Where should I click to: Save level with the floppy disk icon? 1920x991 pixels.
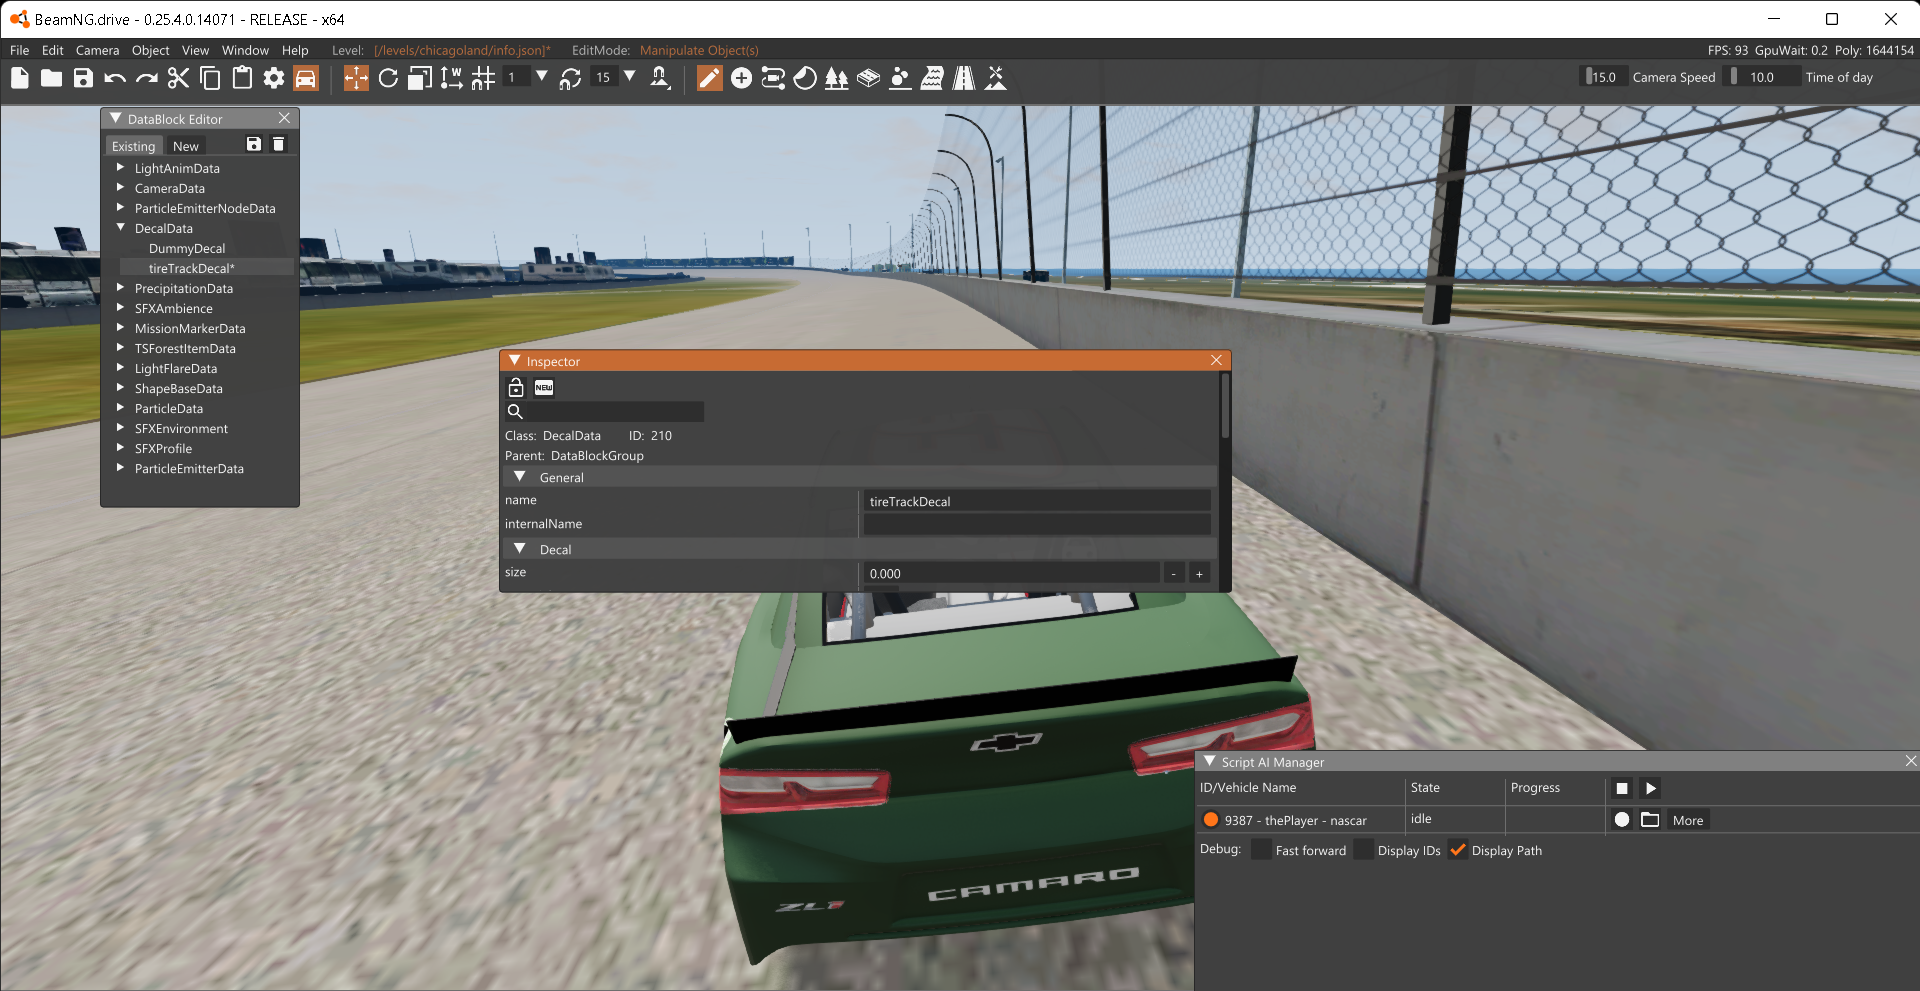83,78
